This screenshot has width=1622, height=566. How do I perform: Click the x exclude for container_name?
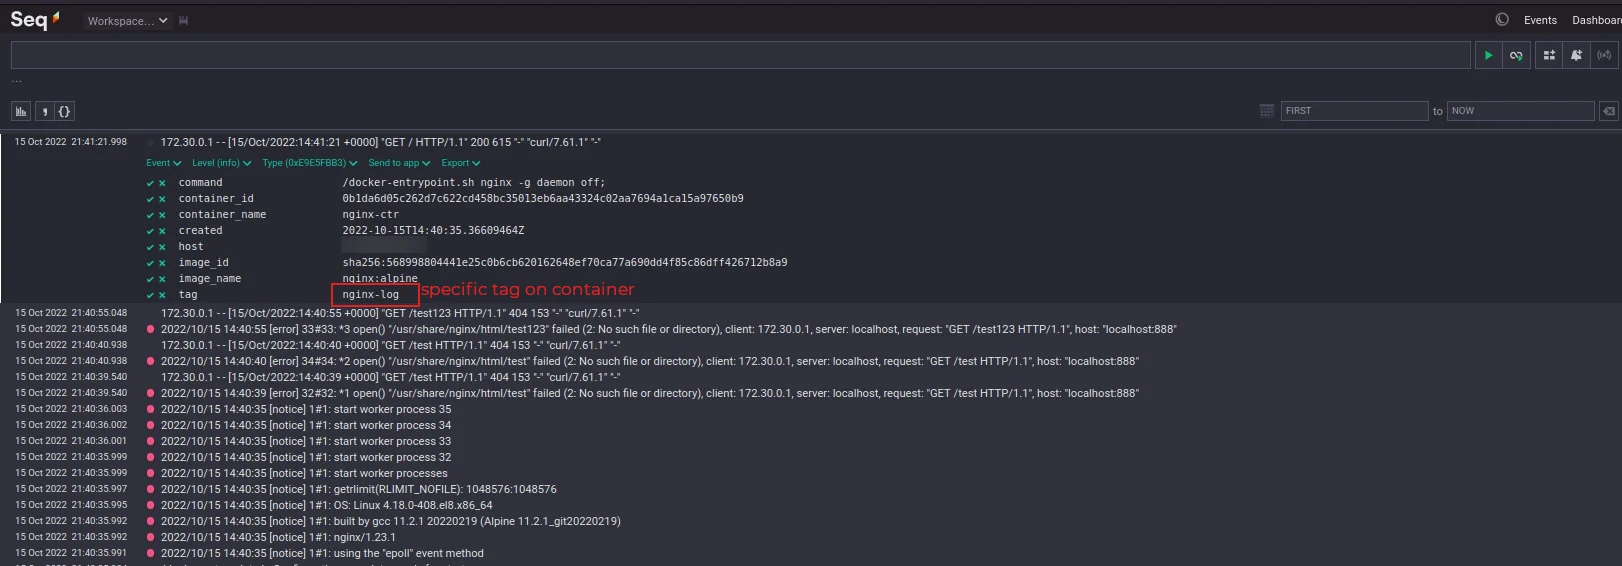[162, 215]
